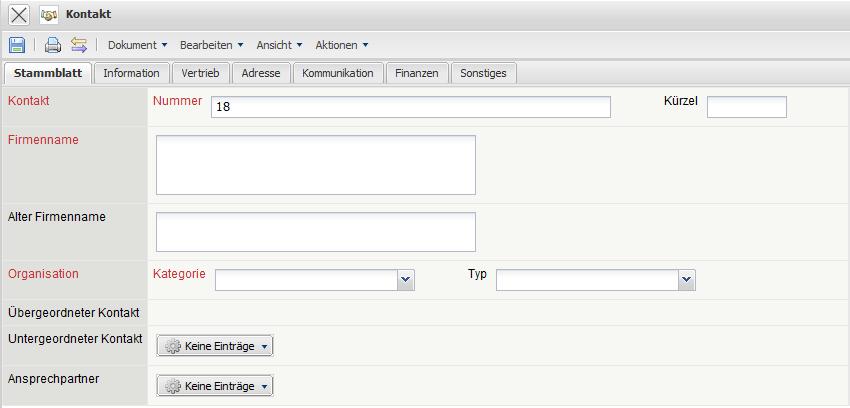This screenshot has height=408, width=850.
Task: Click gear icon beside Untergeordneter Kontakt
Action: (x=173, y=346)
